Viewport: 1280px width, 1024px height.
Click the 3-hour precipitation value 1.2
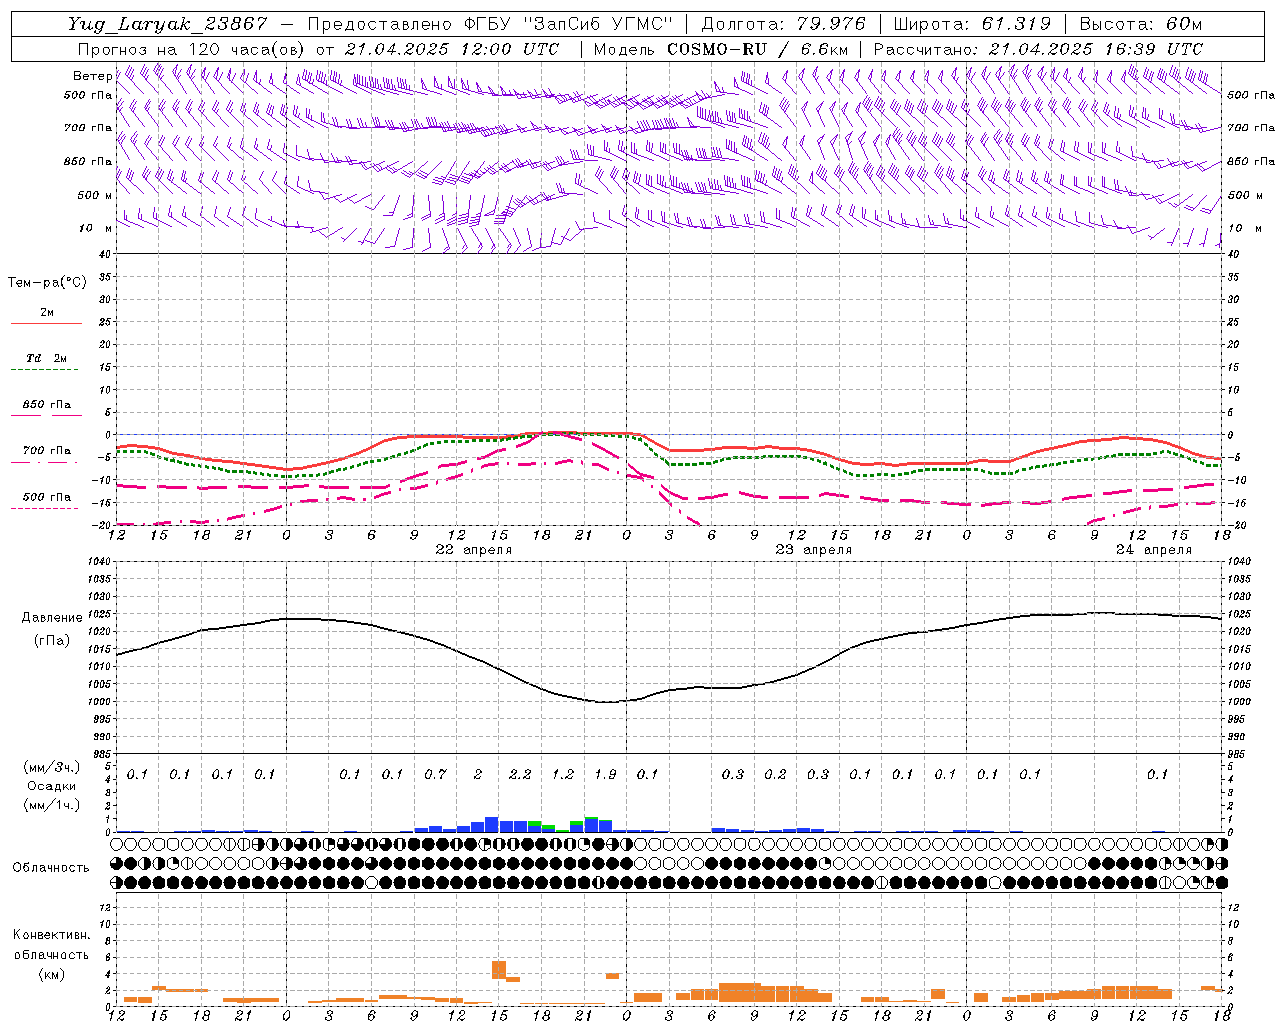coord(563,774)
